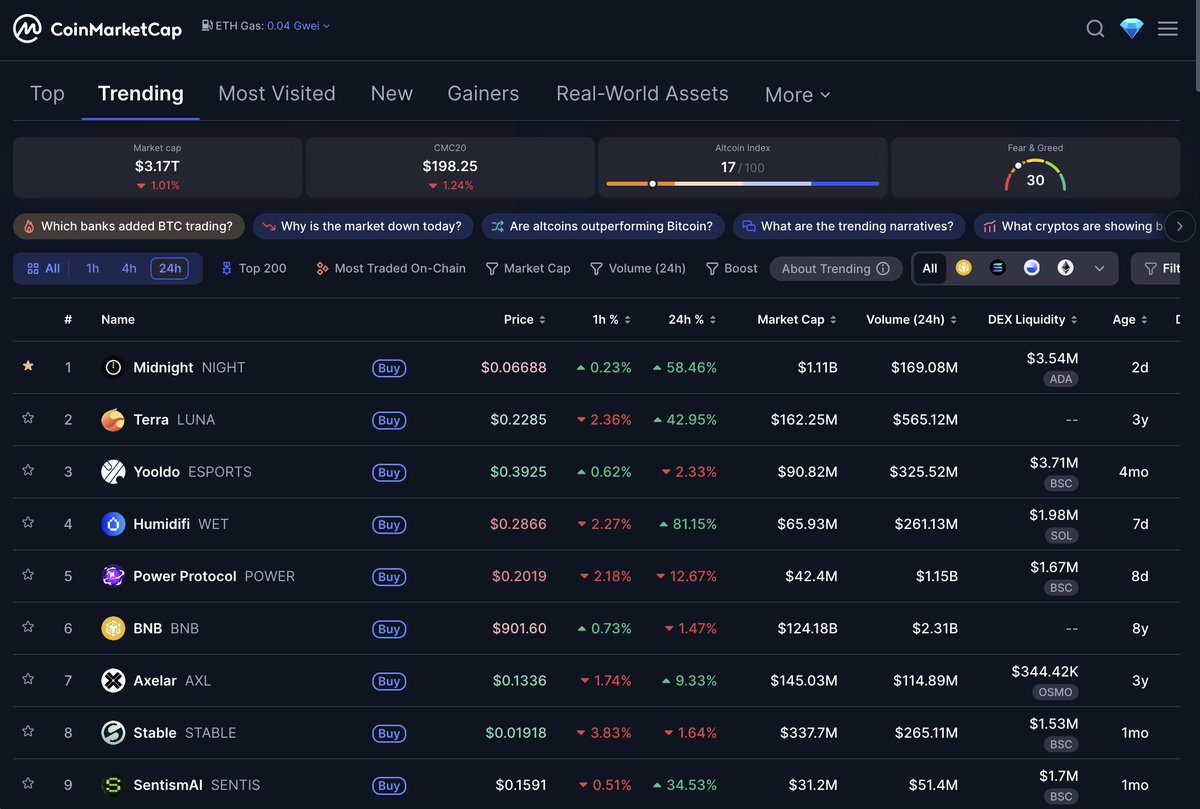Screen dimensions: 1200x809
Task: Click the Yooldo ESPORTS coin logo
Action: click(113, 471)
